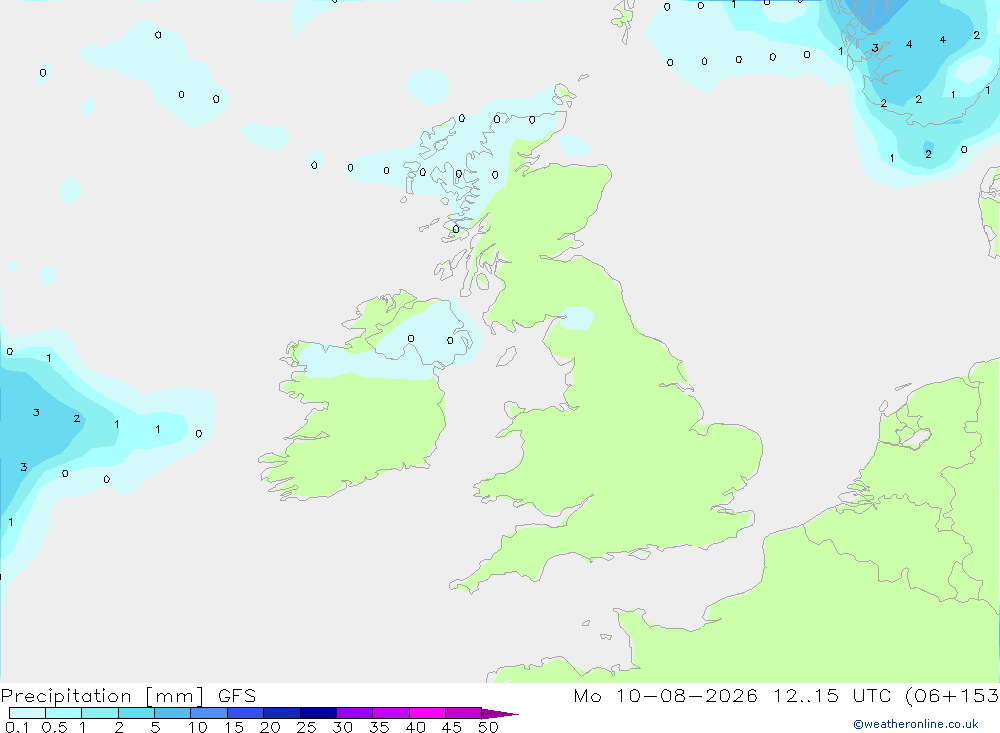Image resolution: width=1000 pixels, height=733 pixels.
Task: Pick the 20–25 mm dark blue swatch
Action: click(x=281, y=713)
